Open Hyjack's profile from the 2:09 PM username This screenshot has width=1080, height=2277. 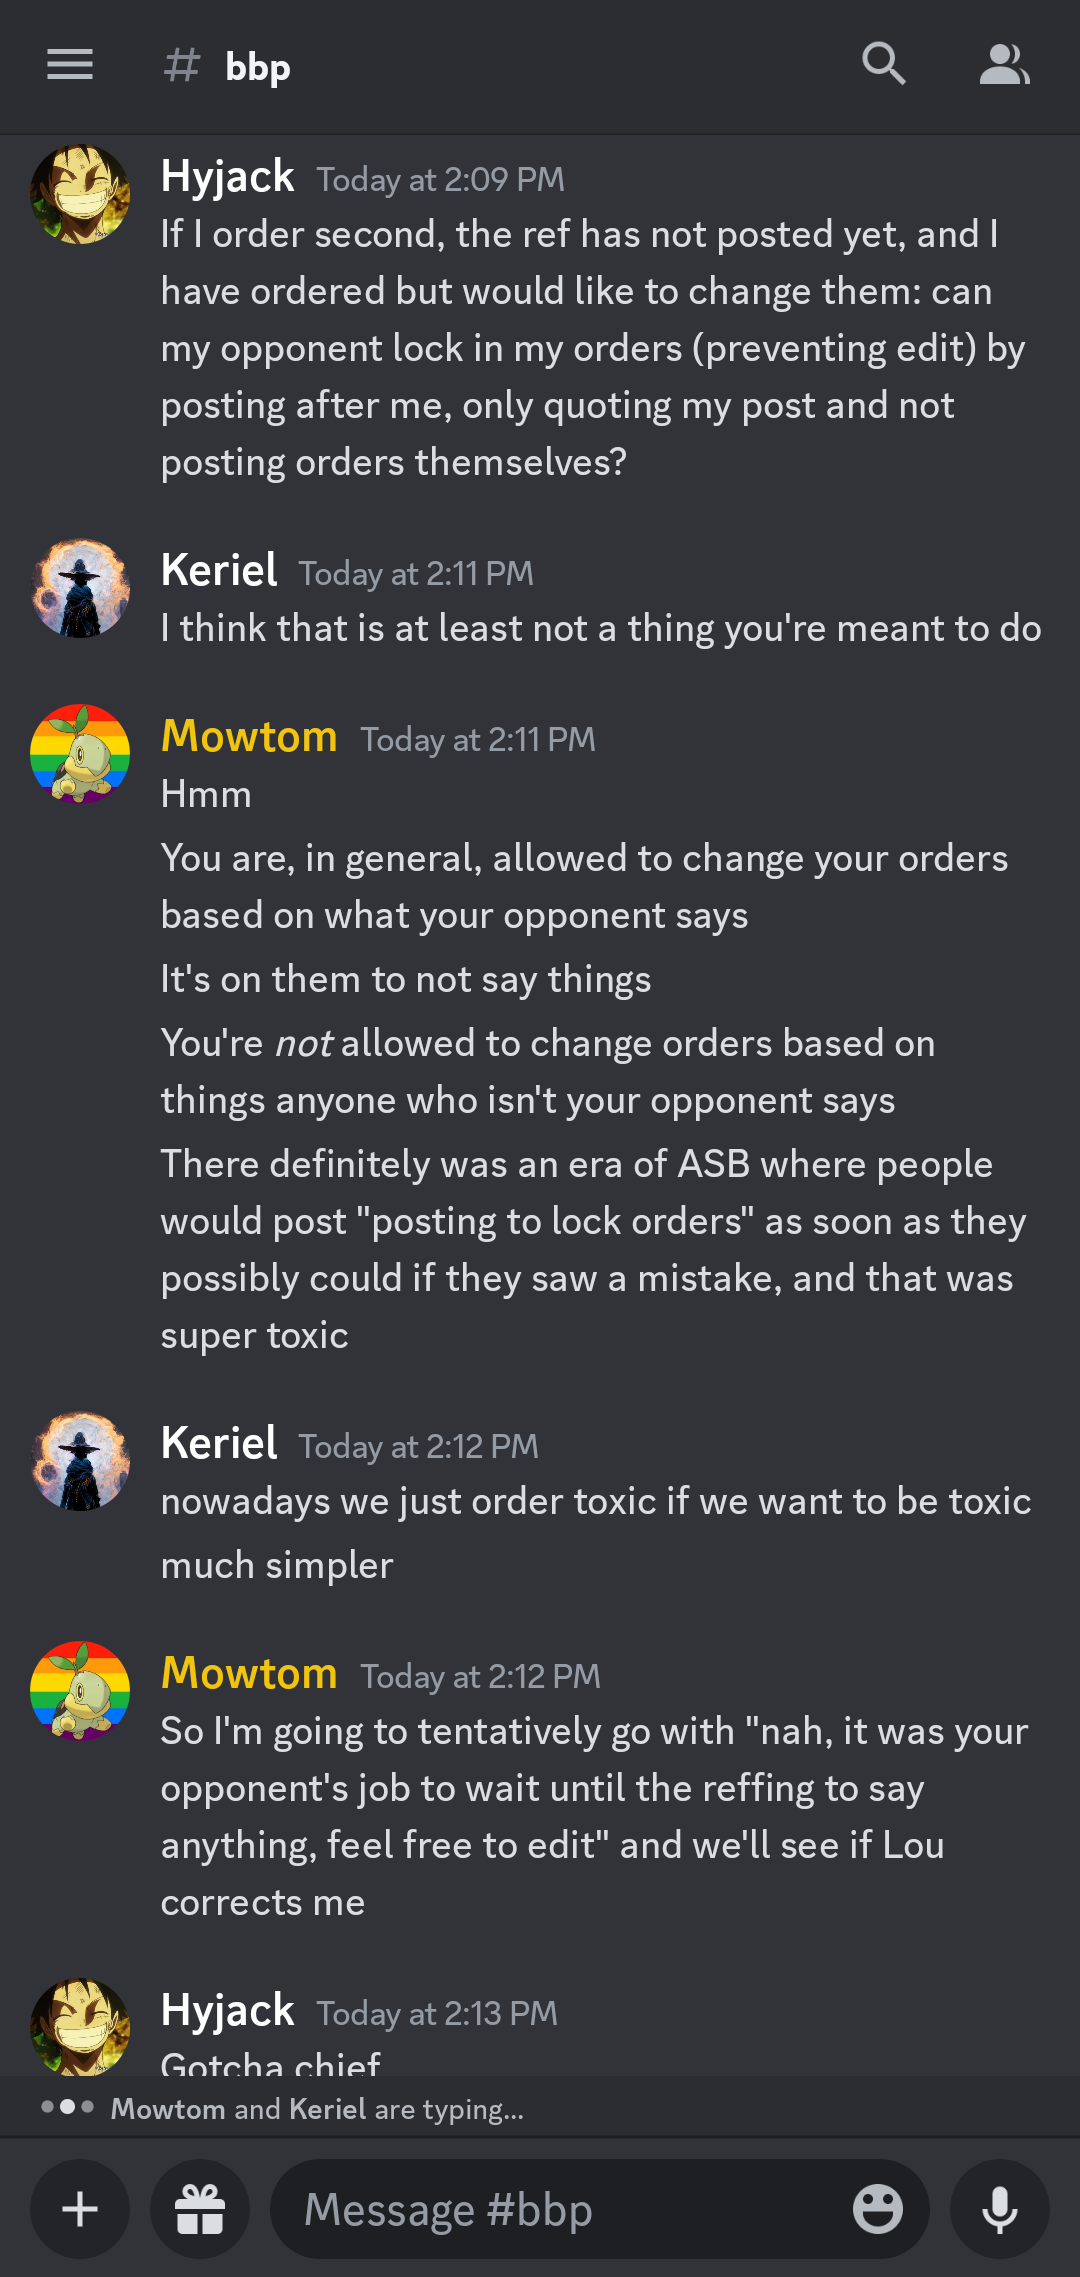228,177
